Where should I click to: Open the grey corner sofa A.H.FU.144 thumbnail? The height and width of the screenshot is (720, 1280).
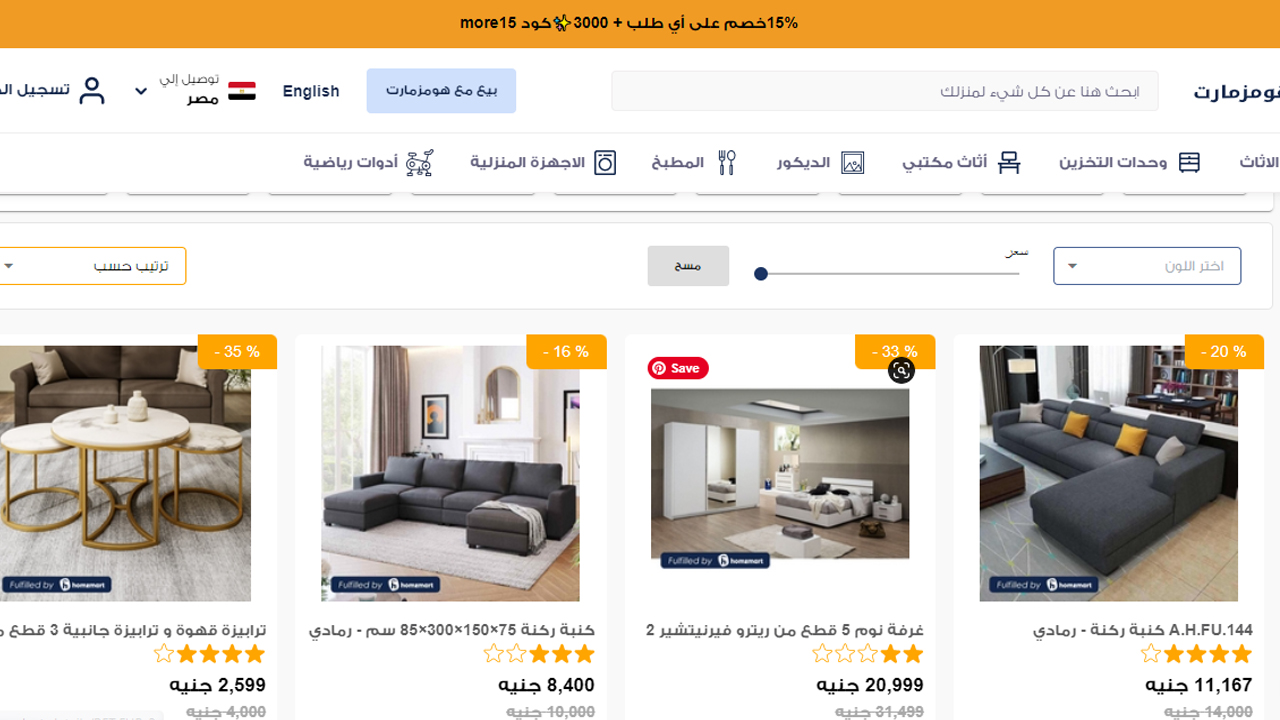pyautogui.click(x=1109, y=473)
